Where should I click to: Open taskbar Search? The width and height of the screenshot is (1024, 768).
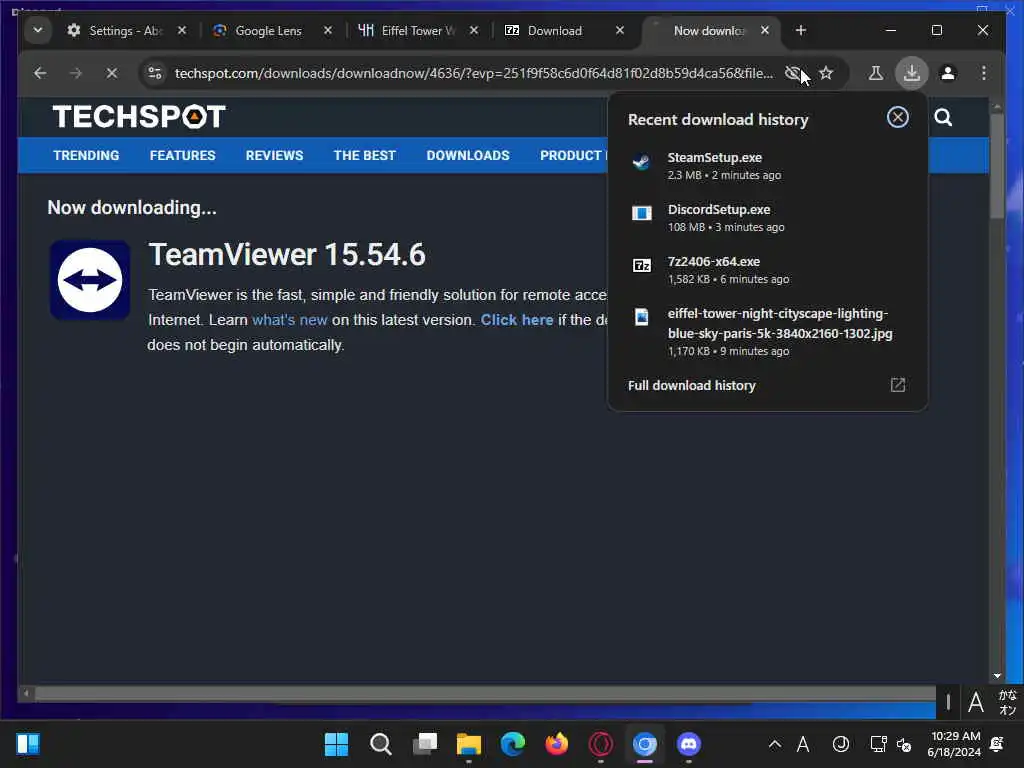(380, 744)
